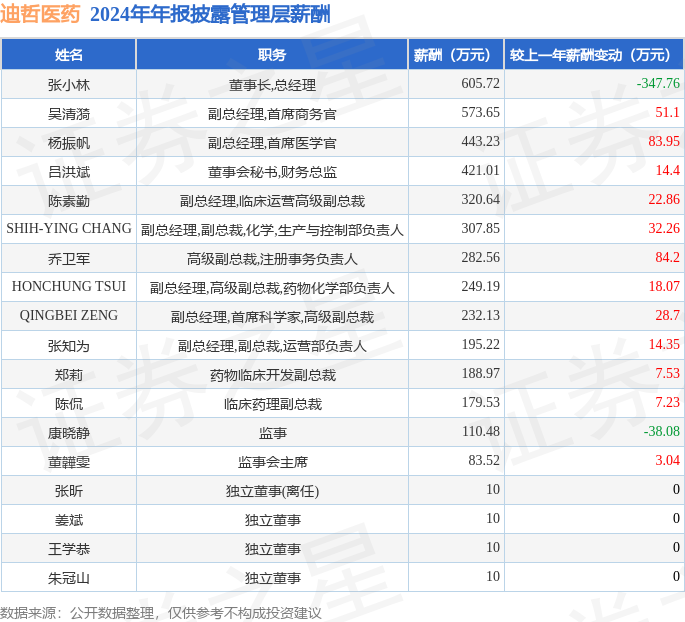Image resolution: width=685 pixels, height=622 pixels.
Task: Select the name 董韡雯
Action: tap(69, 462)
